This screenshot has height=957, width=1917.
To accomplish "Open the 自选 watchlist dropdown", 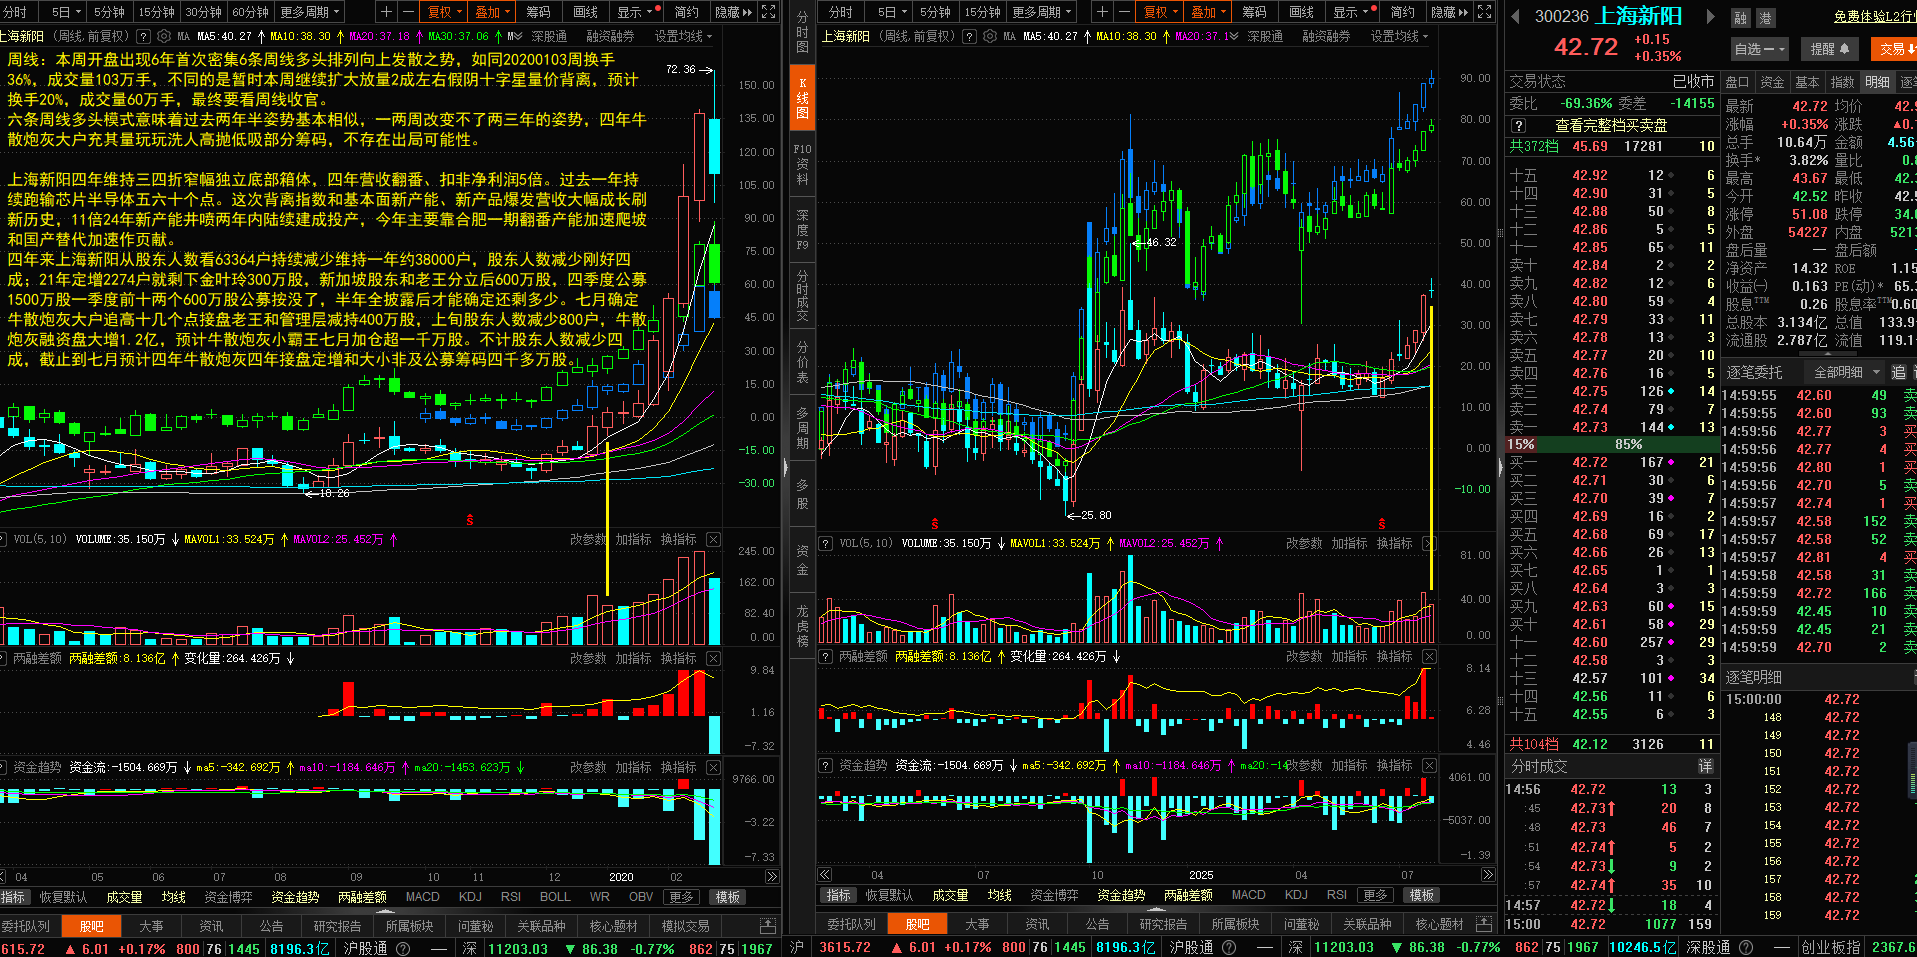I will click(1759, 48).
